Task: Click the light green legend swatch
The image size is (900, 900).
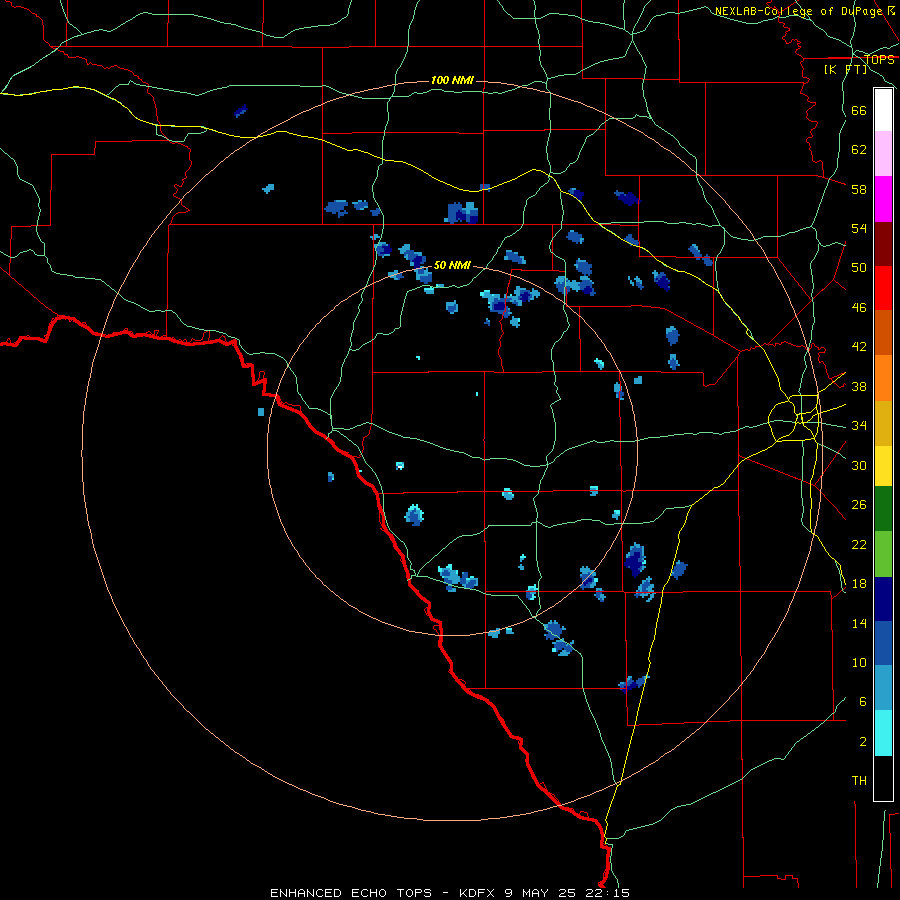Action: (883, 554)
